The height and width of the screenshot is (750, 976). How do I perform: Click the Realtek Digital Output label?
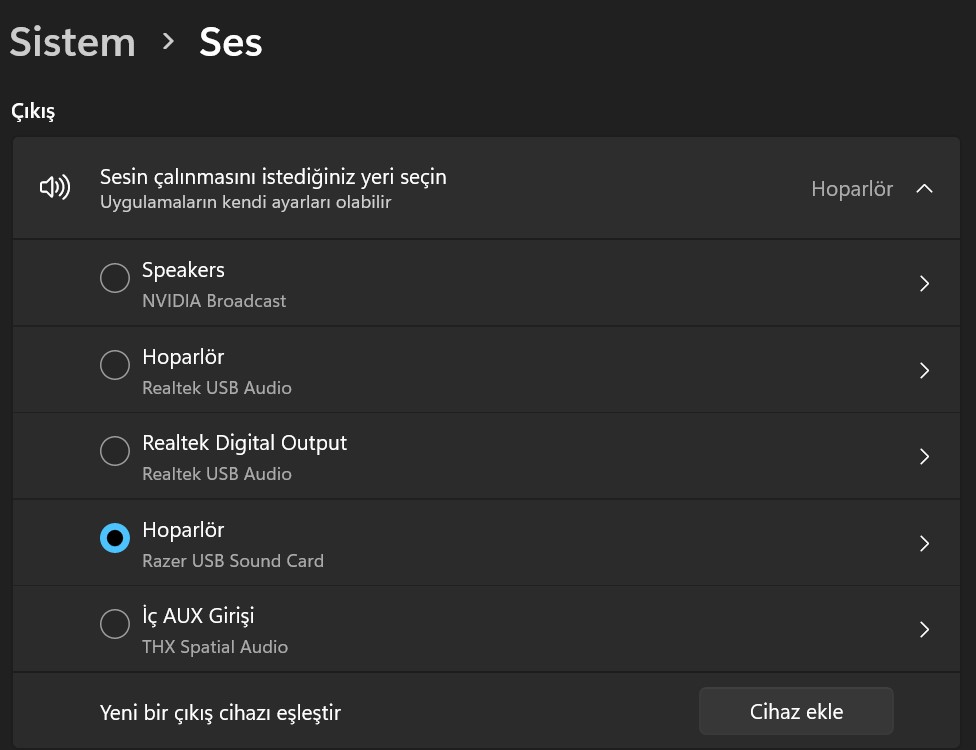pyautogui.click(x=244, y=443)
